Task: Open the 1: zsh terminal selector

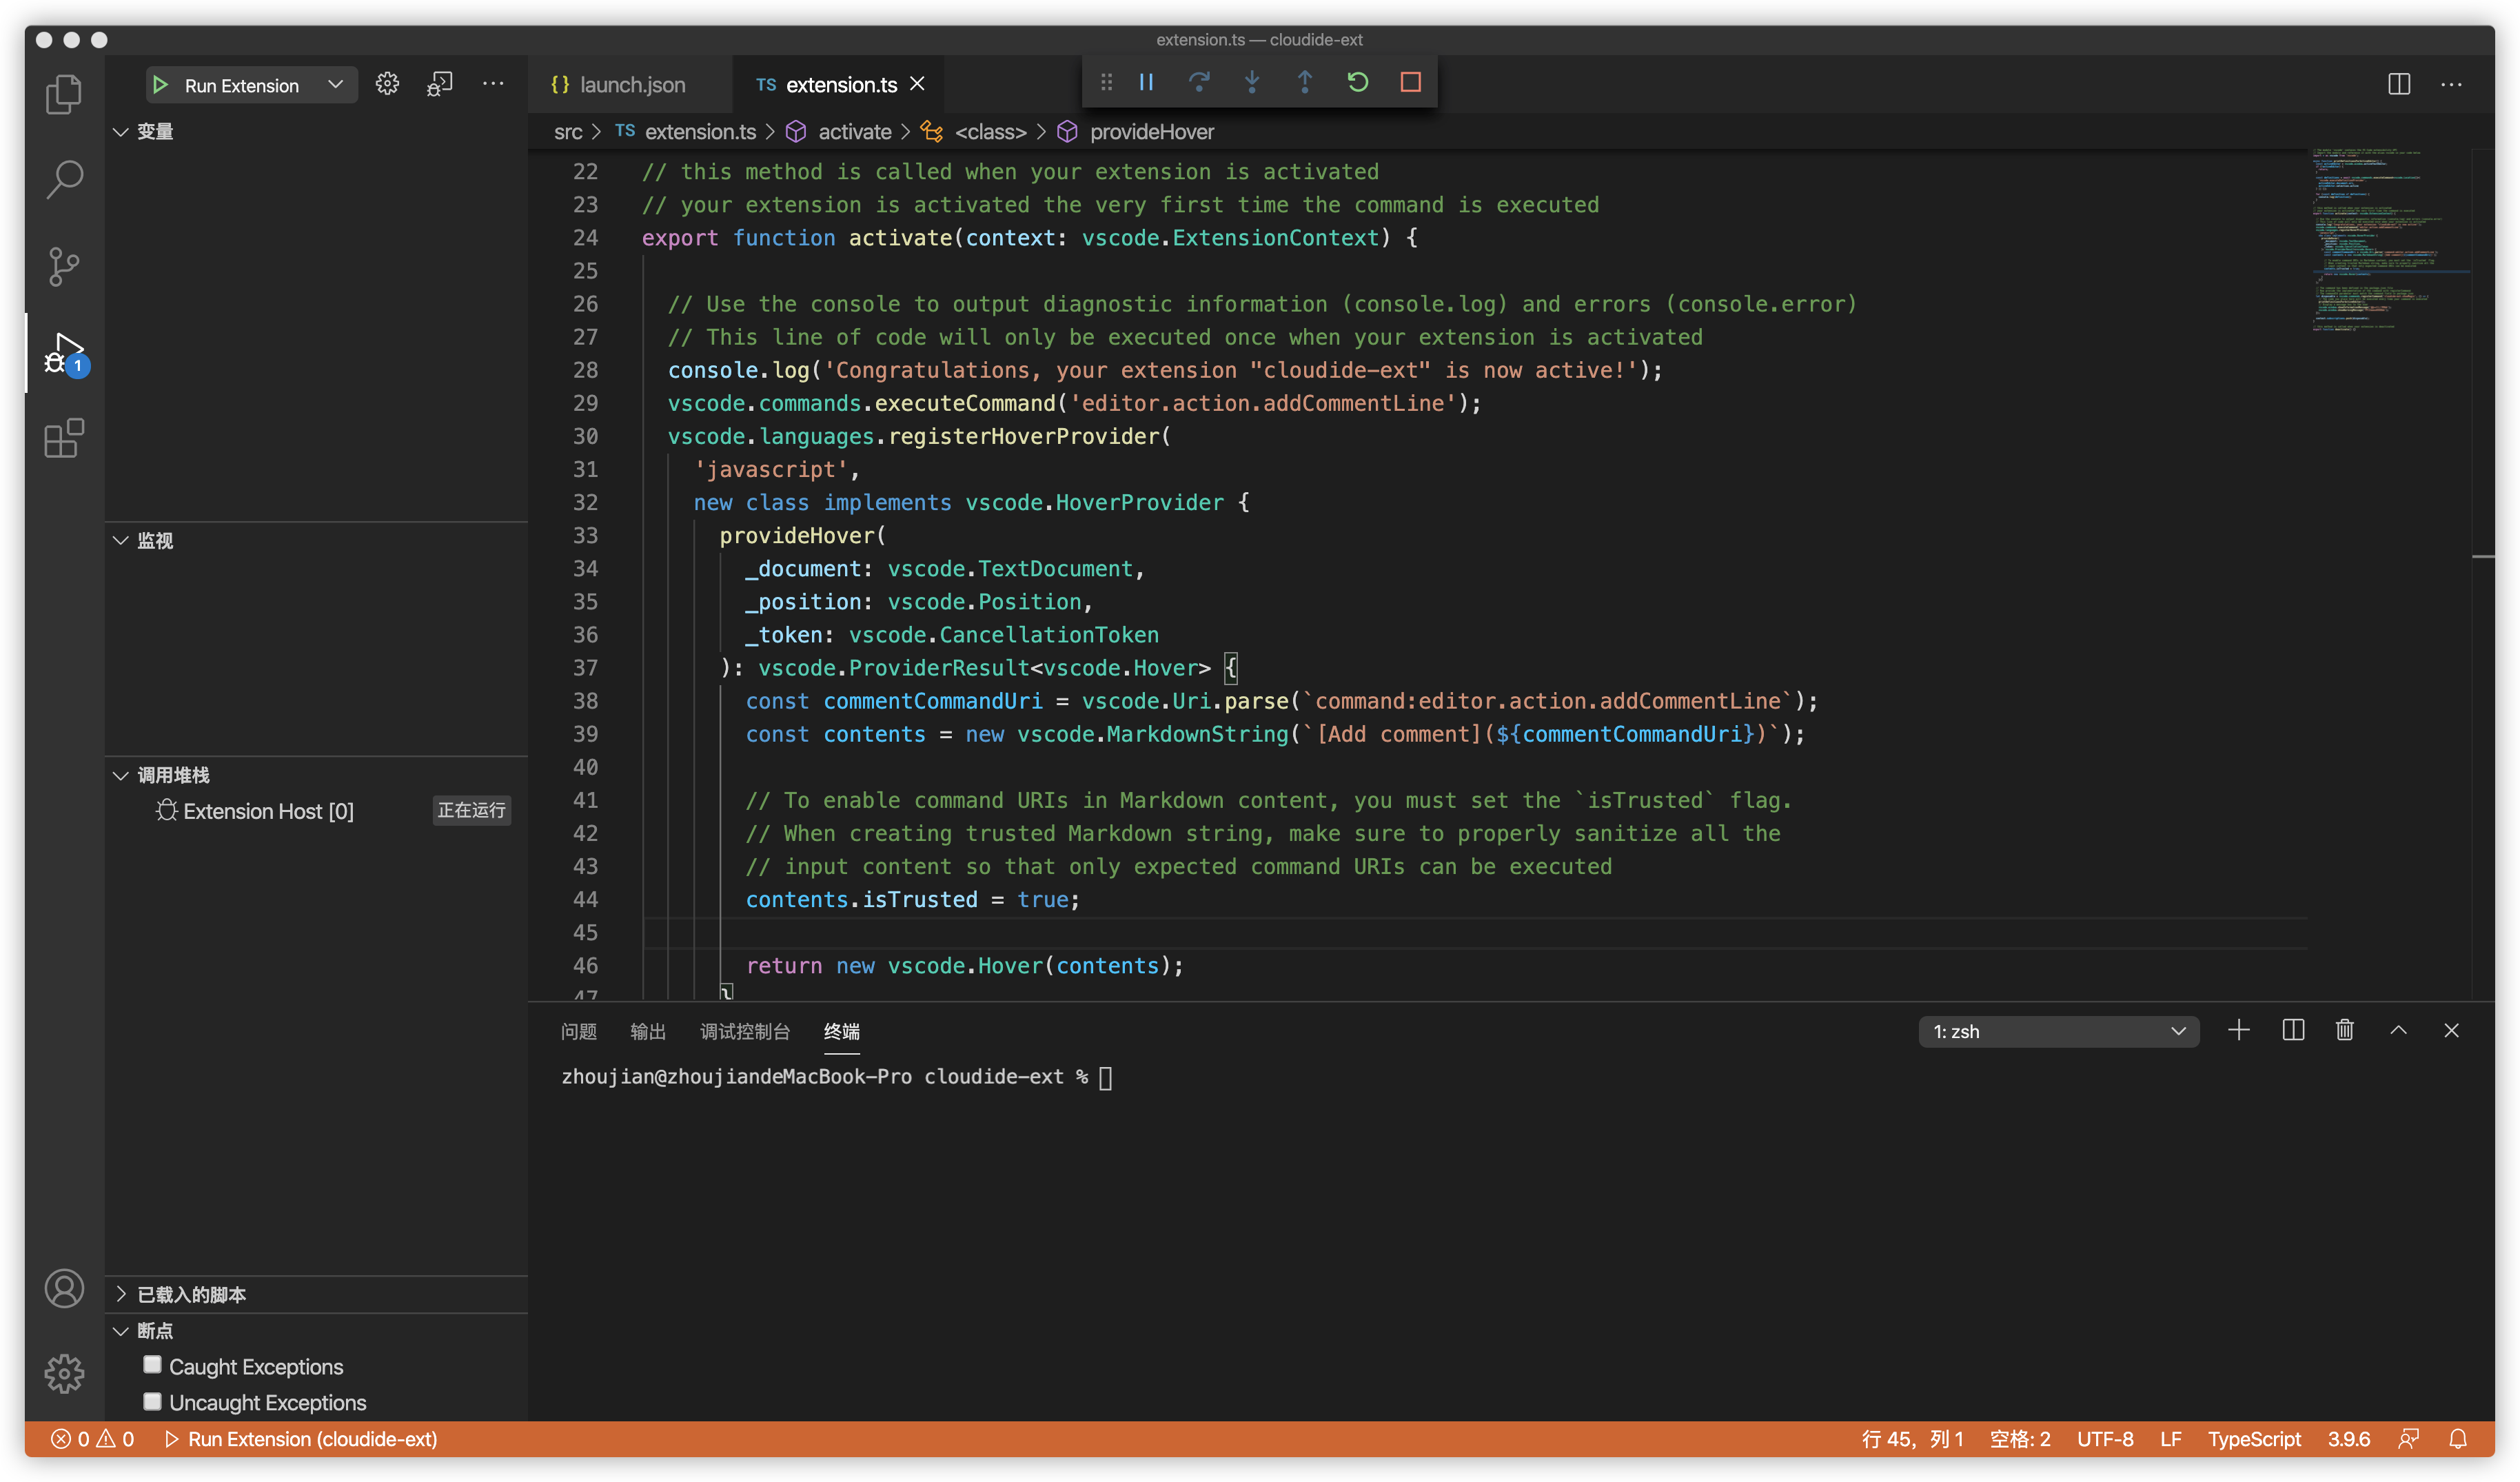Action: pos(2058,1031)
